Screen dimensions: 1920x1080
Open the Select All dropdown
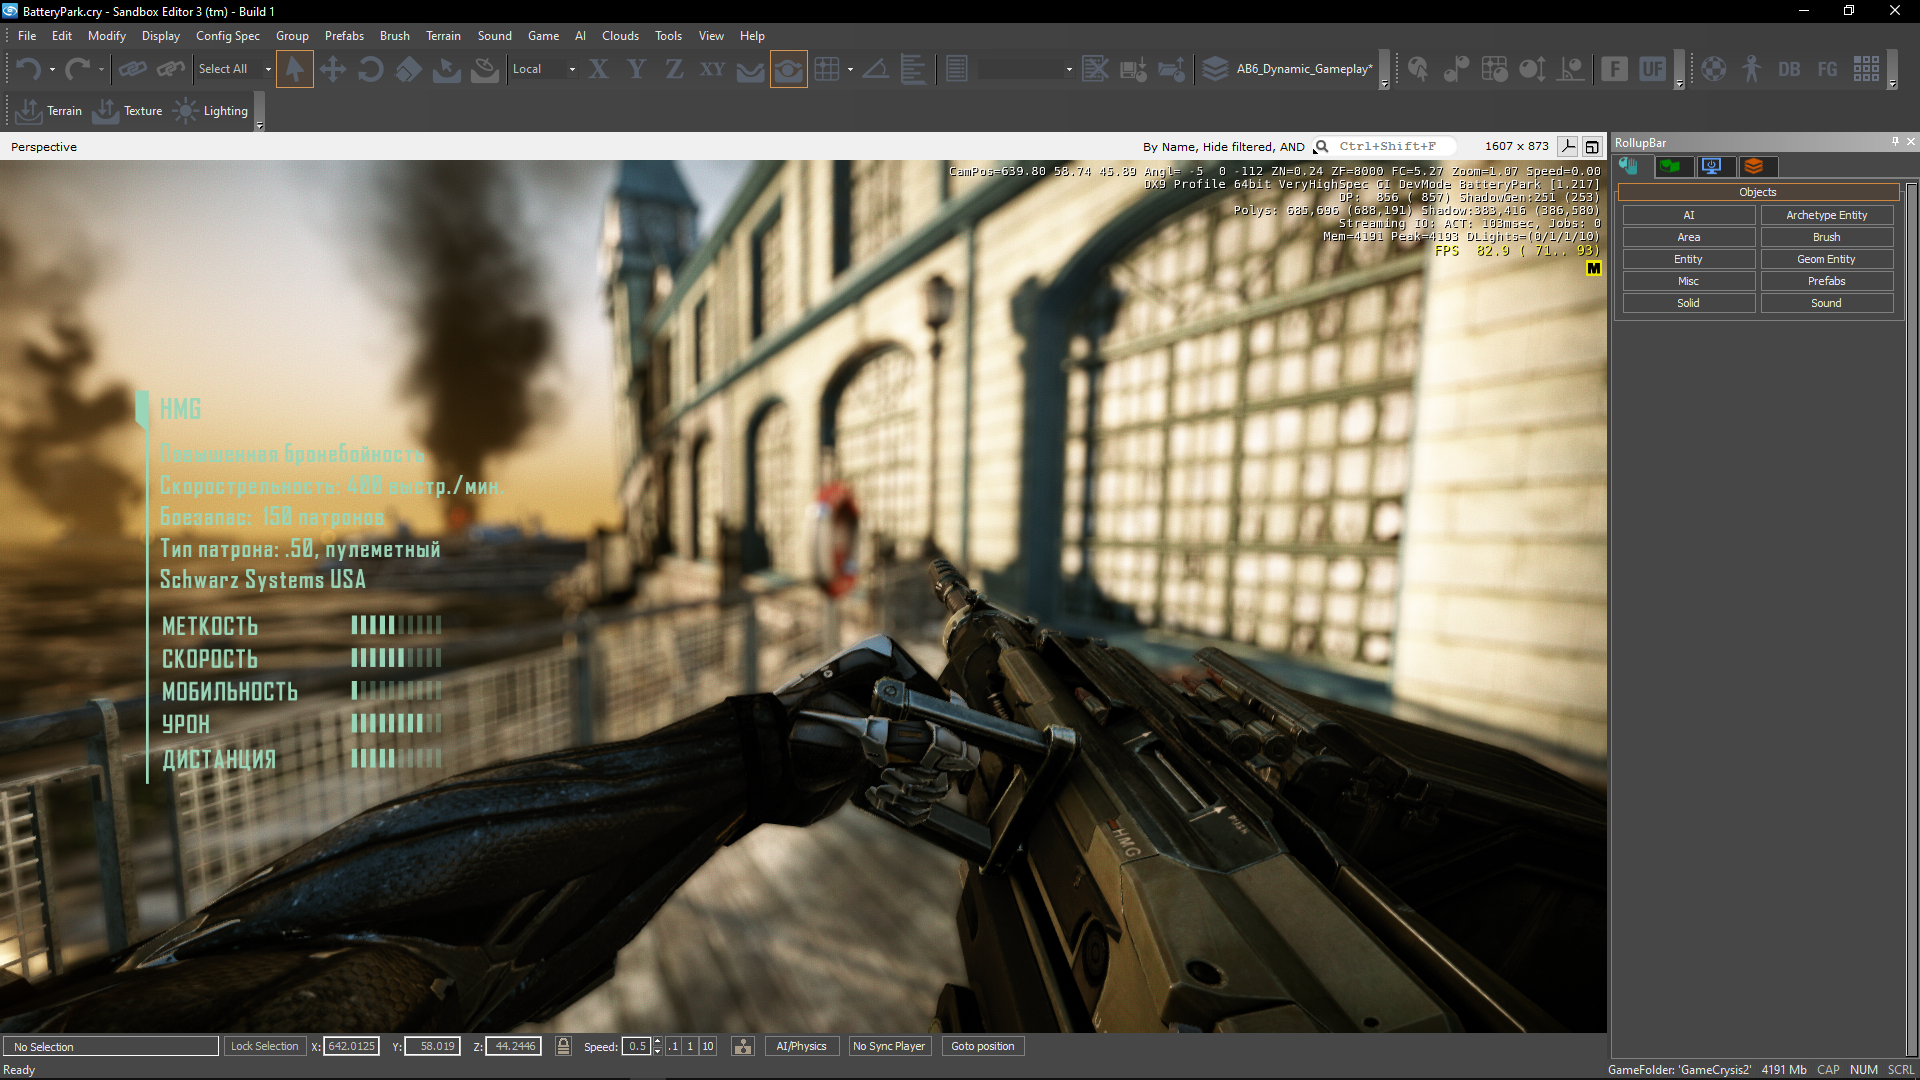(268, 69)
